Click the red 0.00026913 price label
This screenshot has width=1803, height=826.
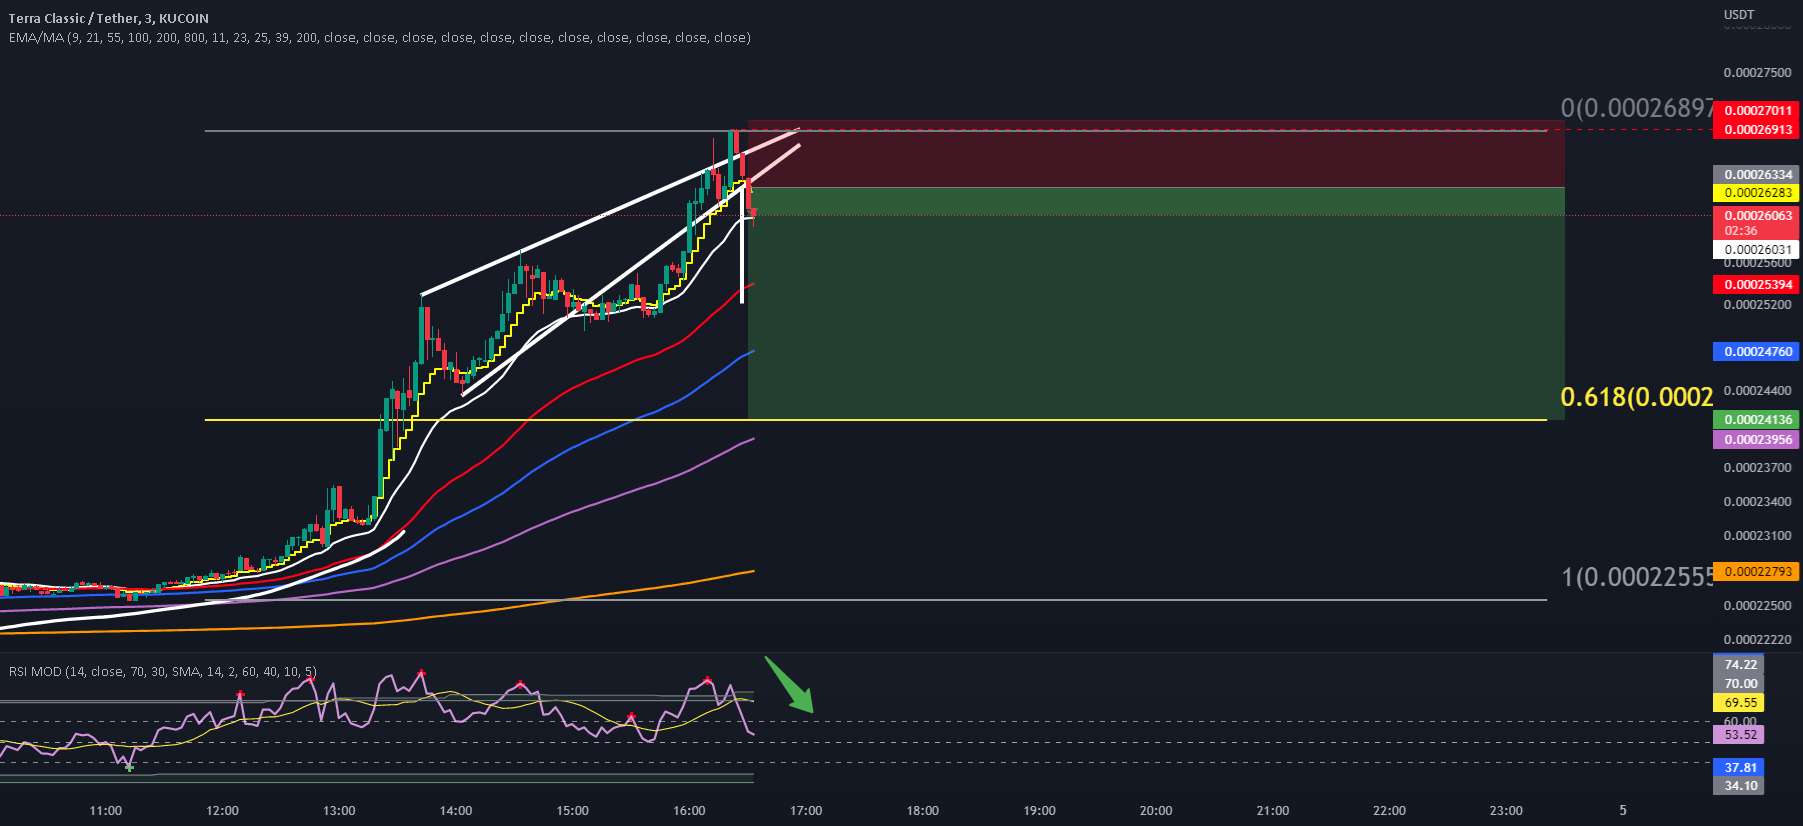(1757, 129)
